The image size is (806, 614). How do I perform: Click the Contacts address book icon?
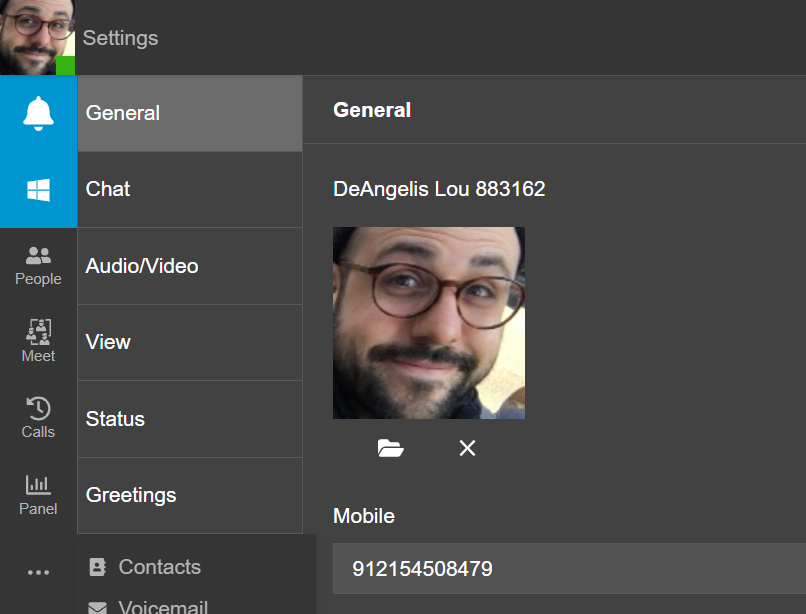(98, 567)
